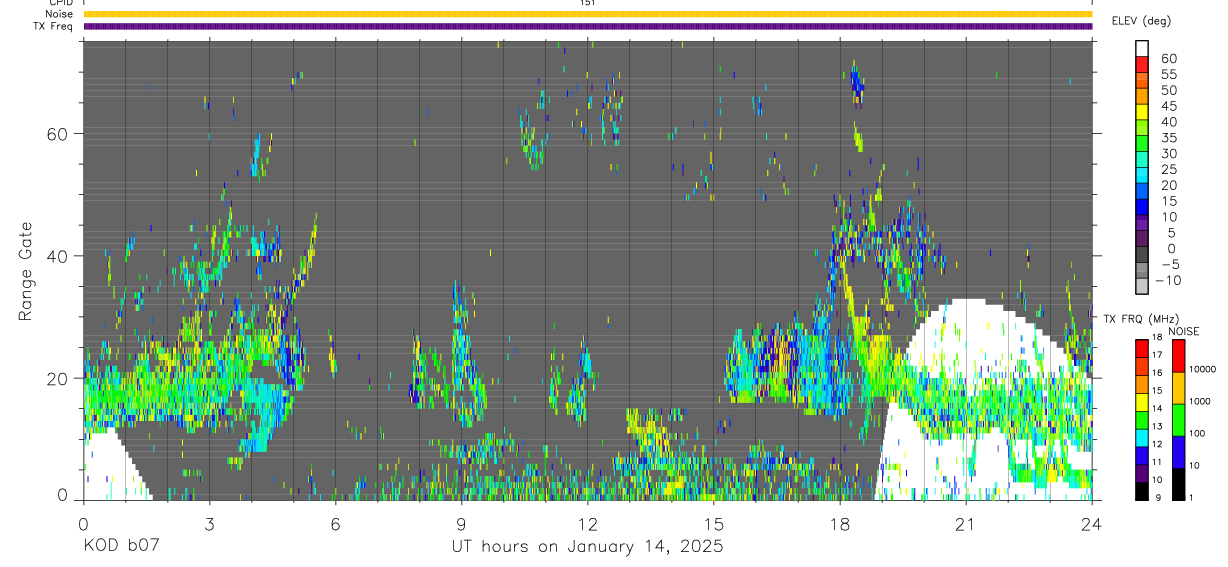Click the '100' value on the NOISE legend
The width and height of the screenshot is (1228, 567).
(x=1199, y=435)
